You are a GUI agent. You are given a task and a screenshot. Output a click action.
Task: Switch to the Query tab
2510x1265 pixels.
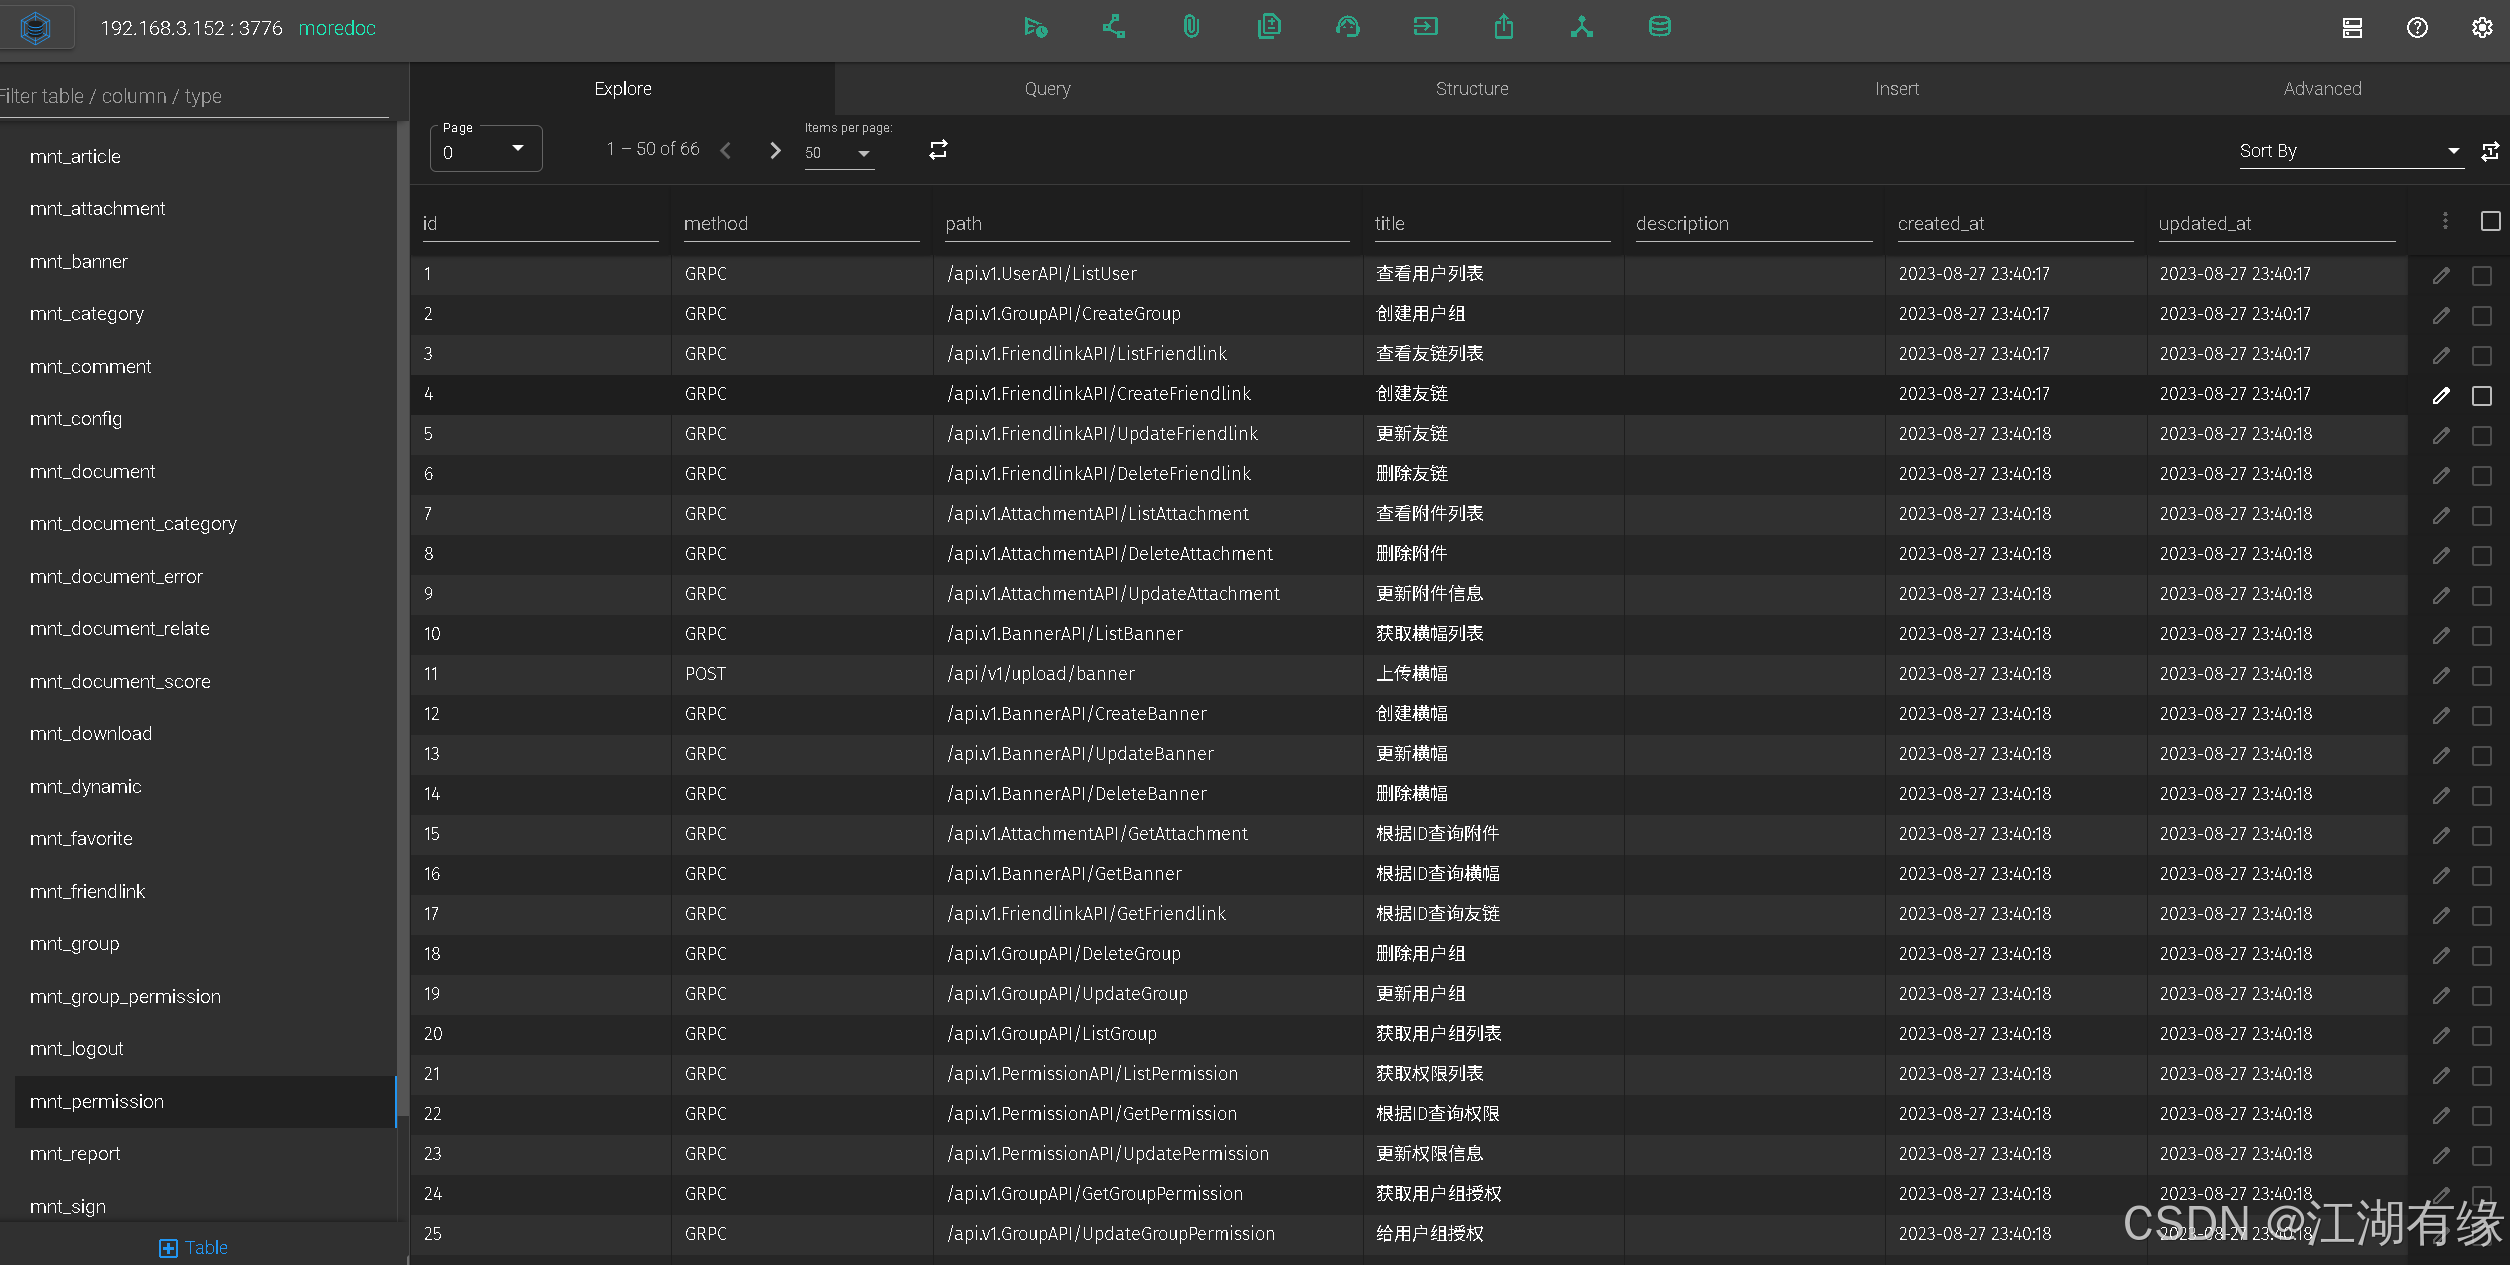[x=1047, y=89]
